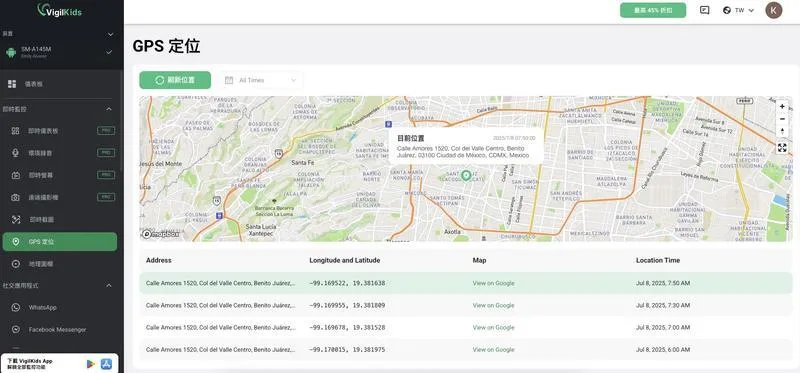Open the geofence menu item
The height and width of the screenshot is (373, 800).
(60, 264)
